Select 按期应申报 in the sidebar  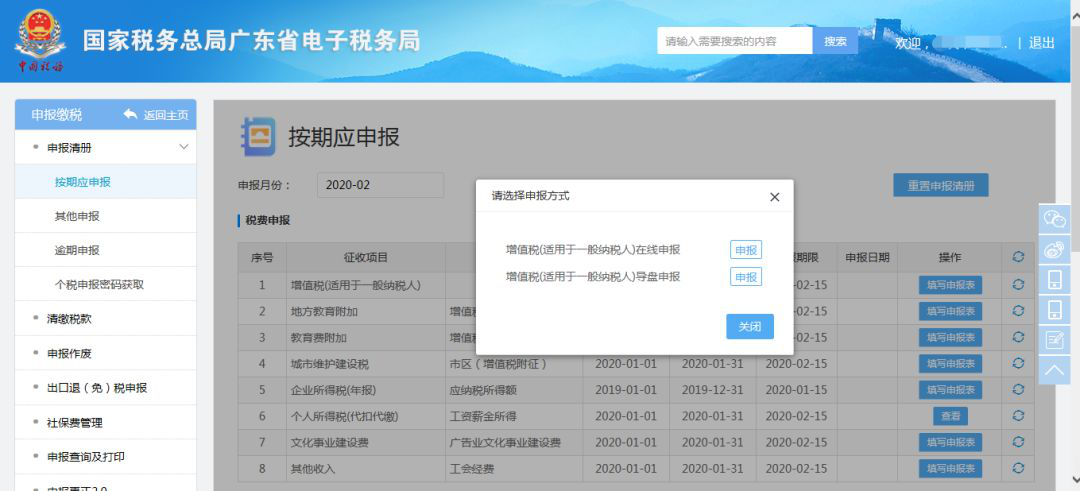105,182
